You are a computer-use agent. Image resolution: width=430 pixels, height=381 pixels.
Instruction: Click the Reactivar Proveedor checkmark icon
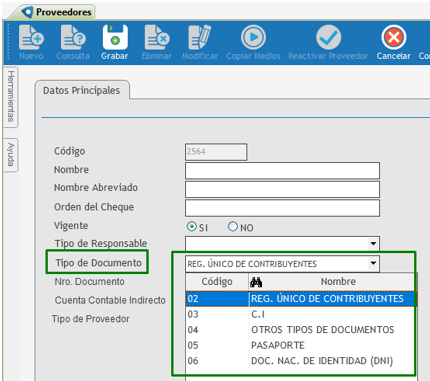pyautogui.click(x=328, y=37)
